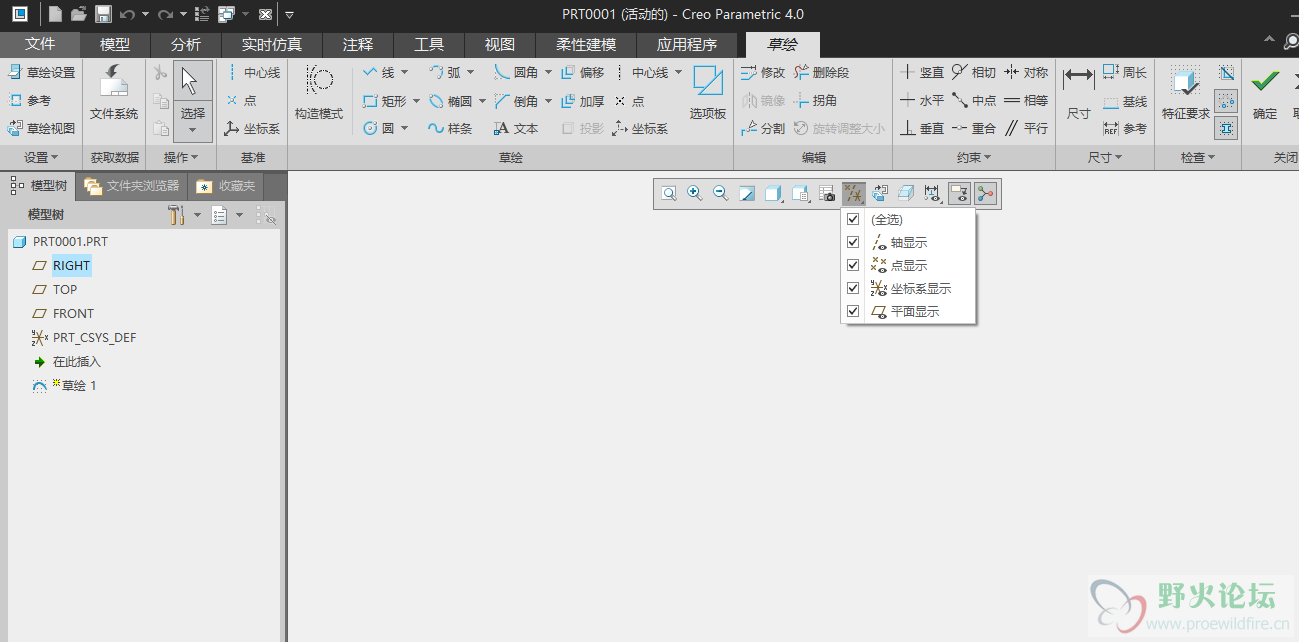Toggle Point Display (点显示) checkbox
1299x642 pixels.
pos(853,265)
